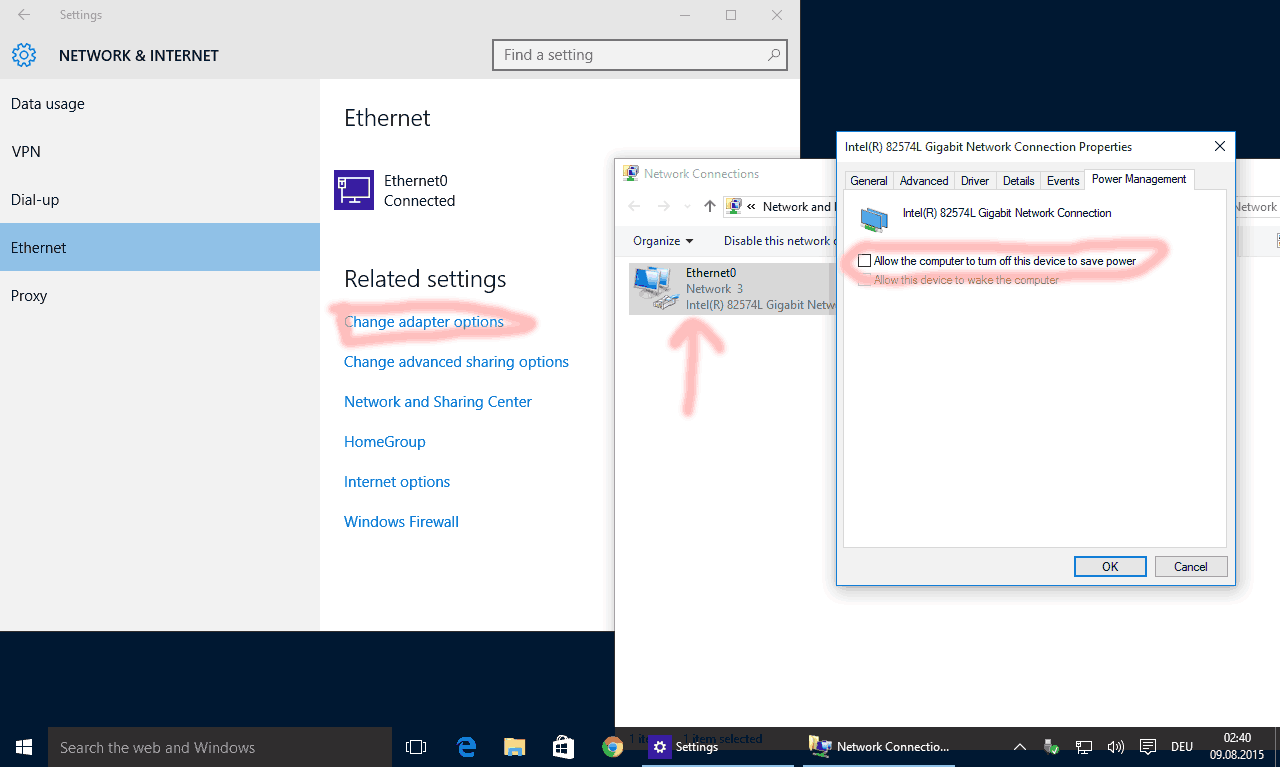Select Data usage in Settings sidebar
The width and height of the screenshot is (1280, 767).
pyautogui.click(x=160, y=103)
